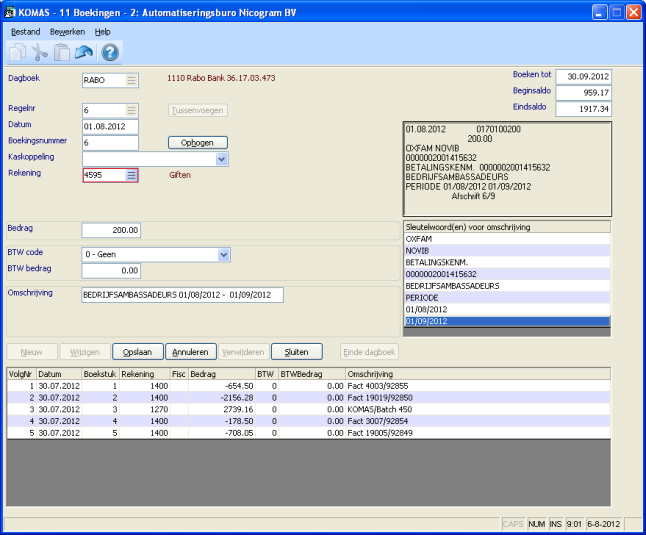Click the Omschrijving column header in table
646x535 pixels.
coord(478,374)
